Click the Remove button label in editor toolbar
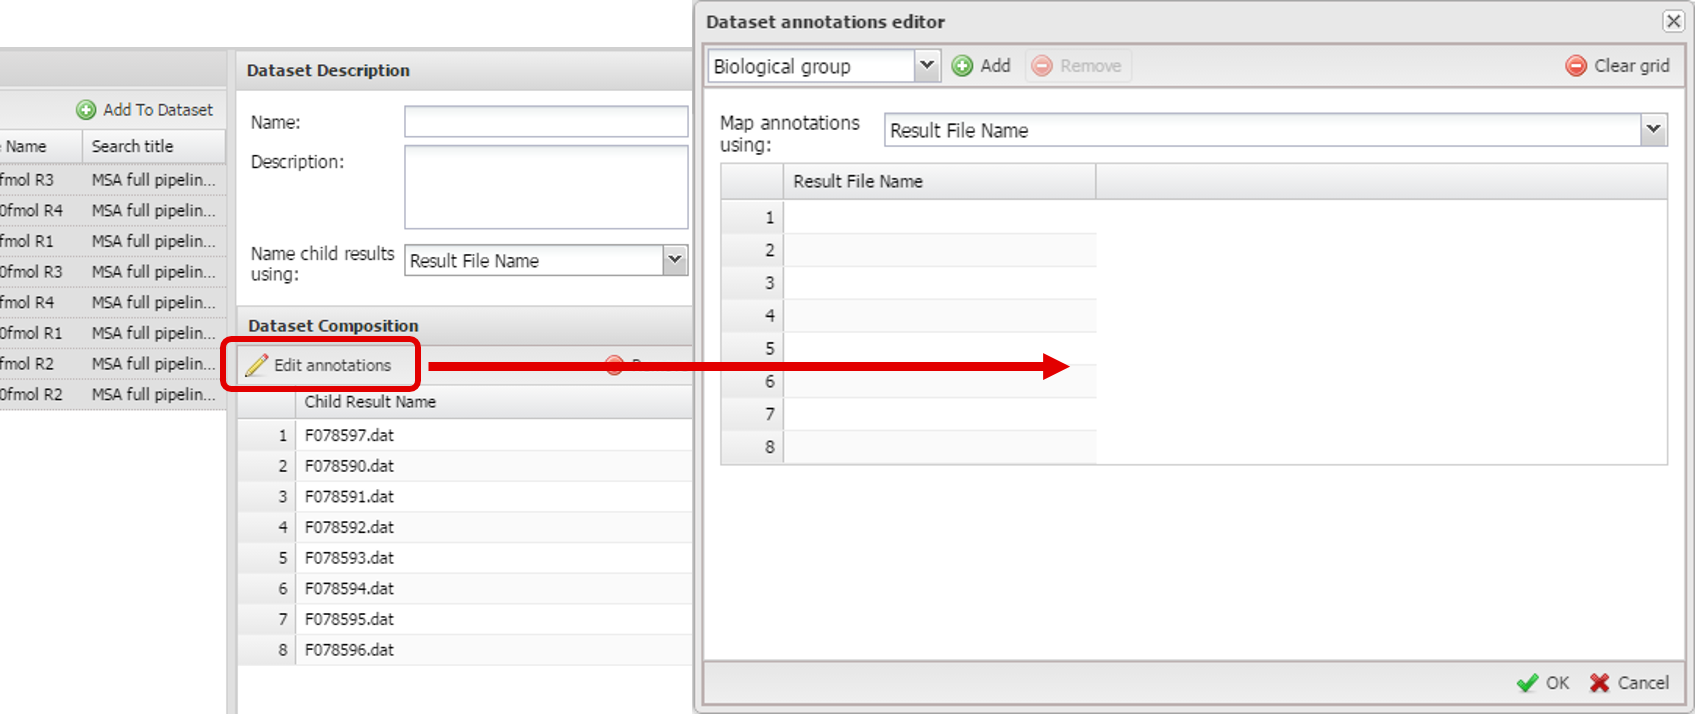 [1090, 66]
